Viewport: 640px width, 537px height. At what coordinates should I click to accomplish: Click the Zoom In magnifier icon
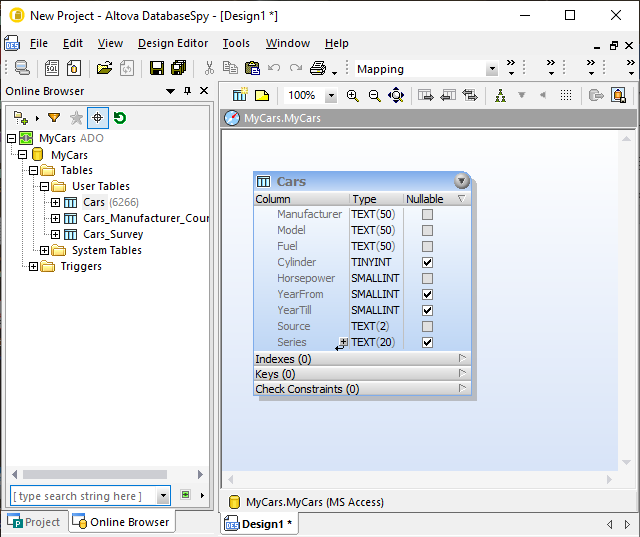(x=353, y=95)
